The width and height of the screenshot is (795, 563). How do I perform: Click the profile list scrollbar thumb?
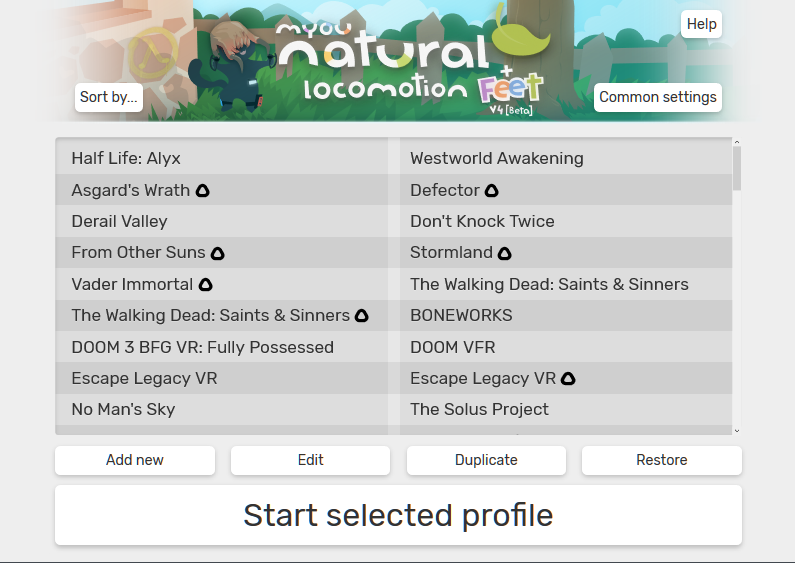coord(737,168)
